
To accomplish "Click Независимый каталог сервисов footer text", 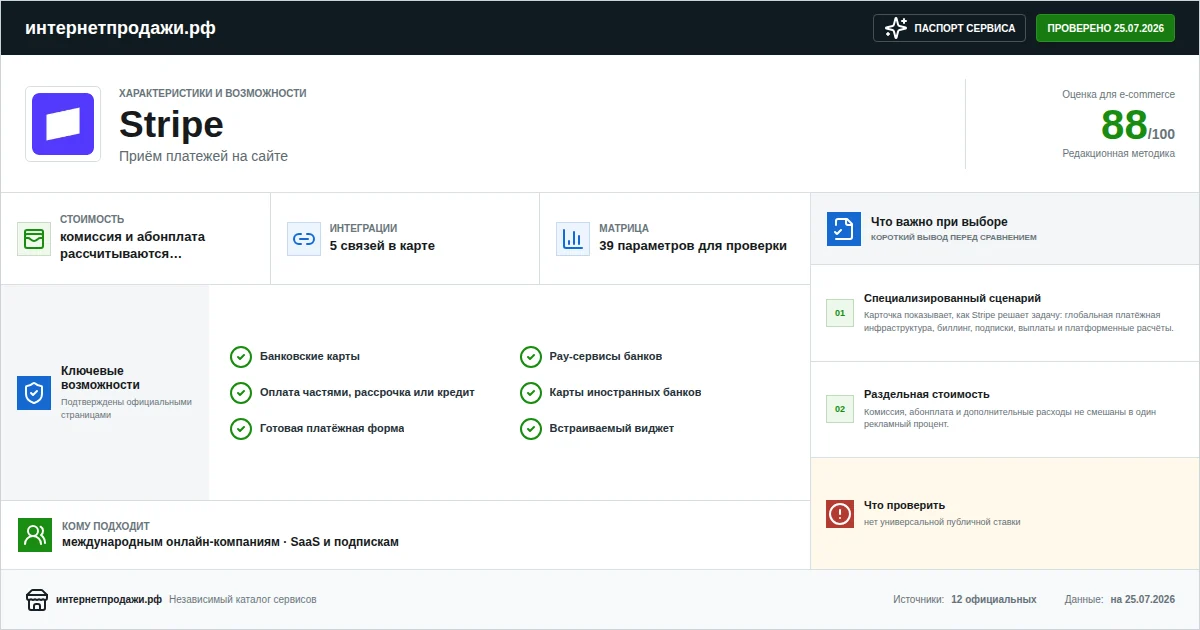I will click(x=243, y=600).
